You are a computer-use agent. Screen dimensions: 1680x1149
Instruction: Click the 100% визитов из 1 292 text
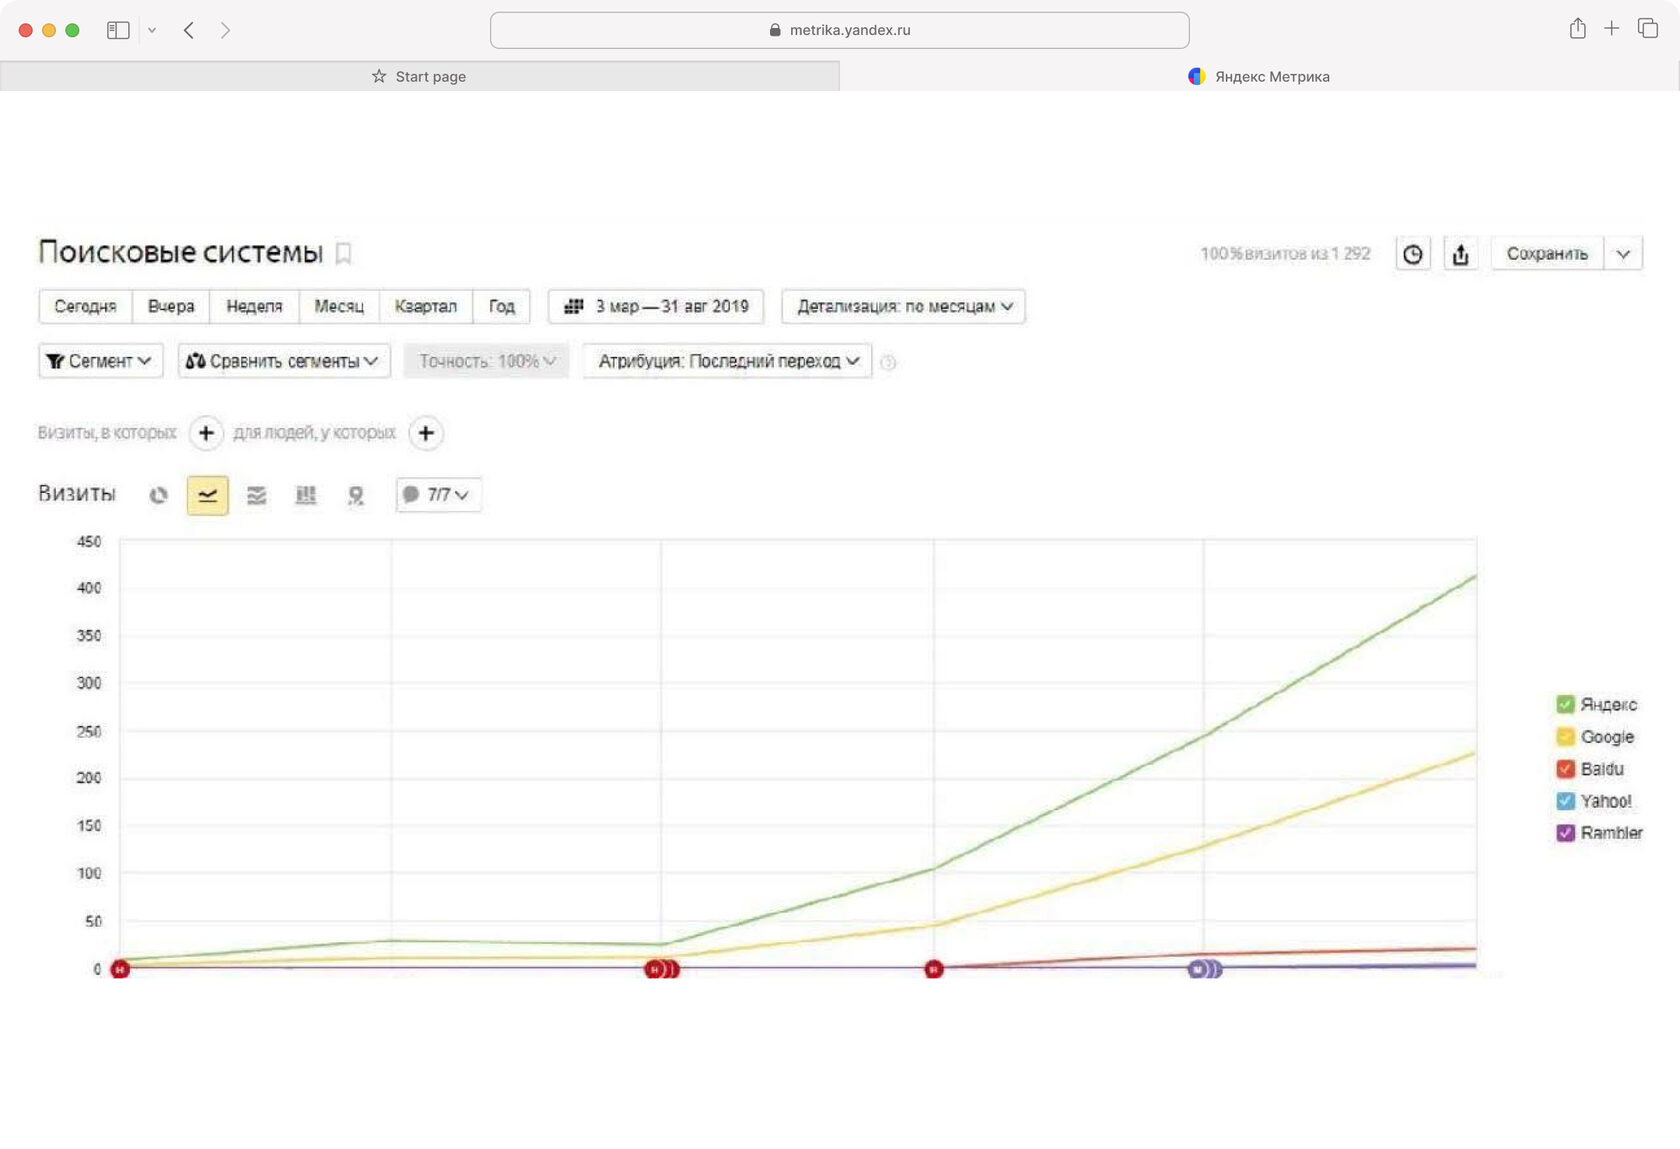(1285, 254)
